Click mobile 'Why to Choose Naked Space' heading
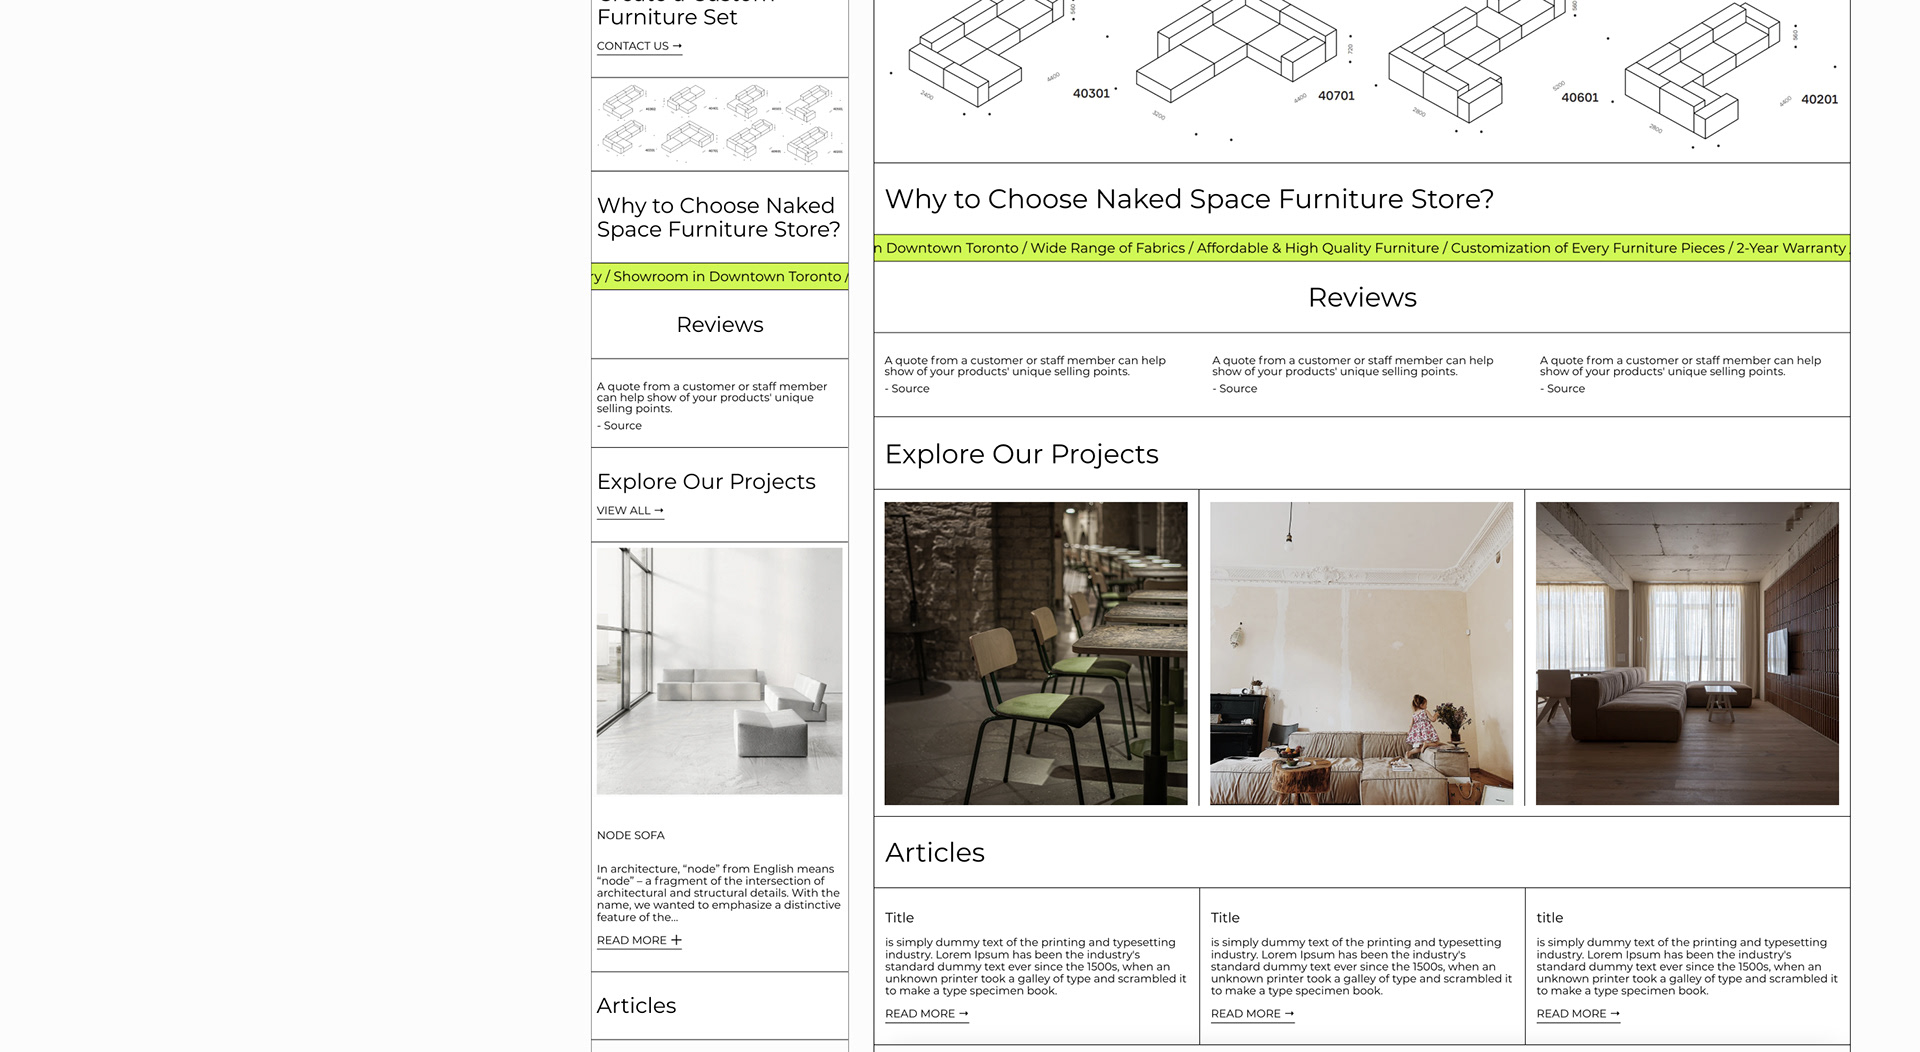Screen dimensions: 1920x1052 coord(719,218)
